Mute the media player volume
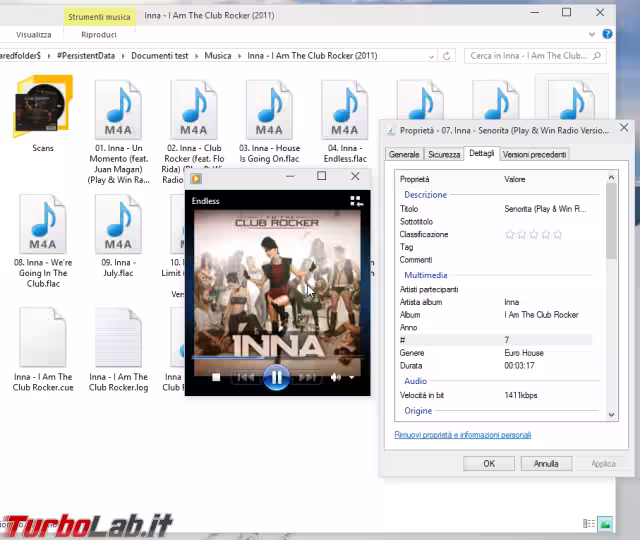The height and width of the screenshot is (540, 640). coord(336,378)
